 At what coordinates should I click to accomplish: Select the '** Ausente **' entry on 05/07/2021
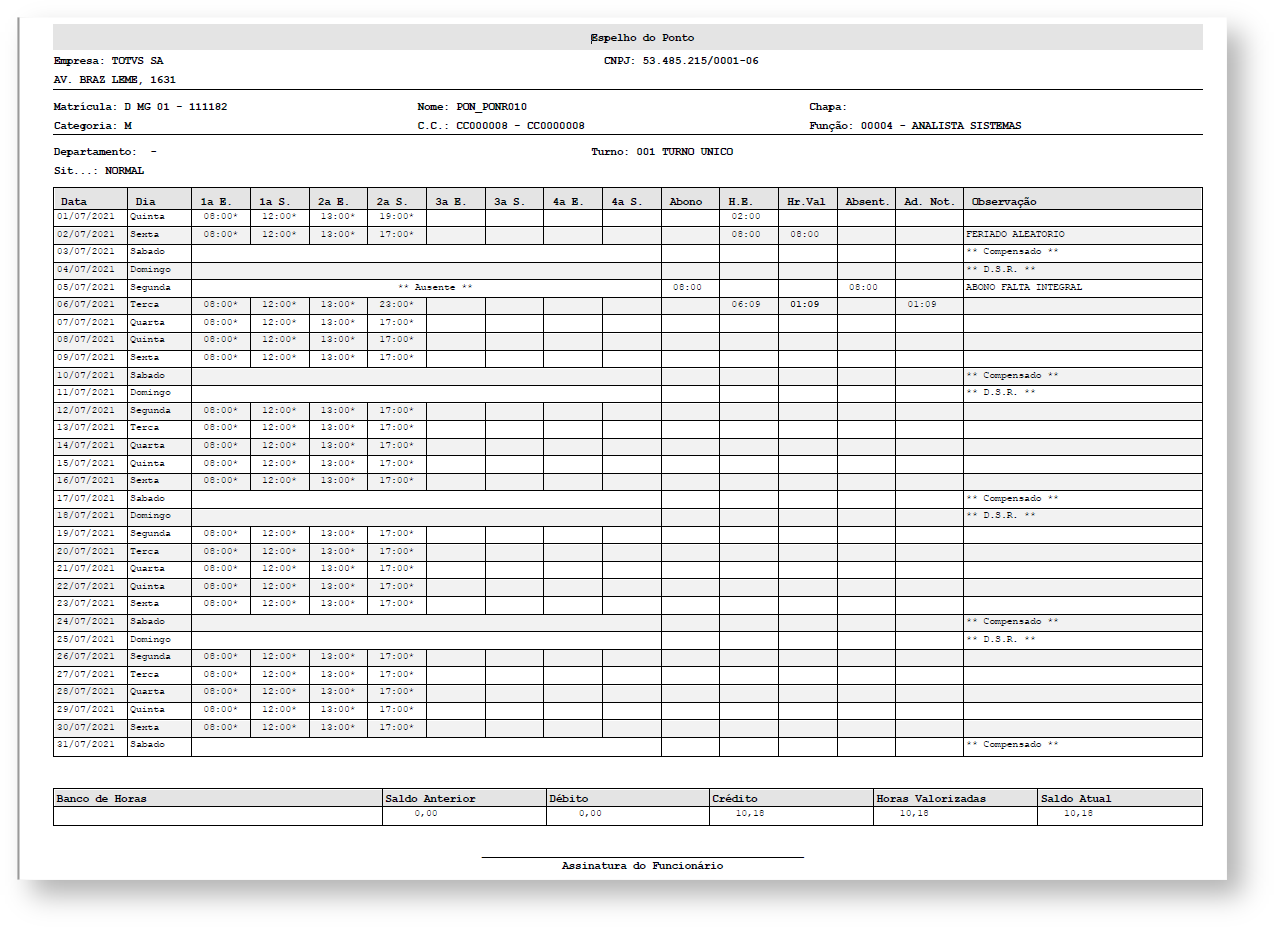tap(435, 288)
